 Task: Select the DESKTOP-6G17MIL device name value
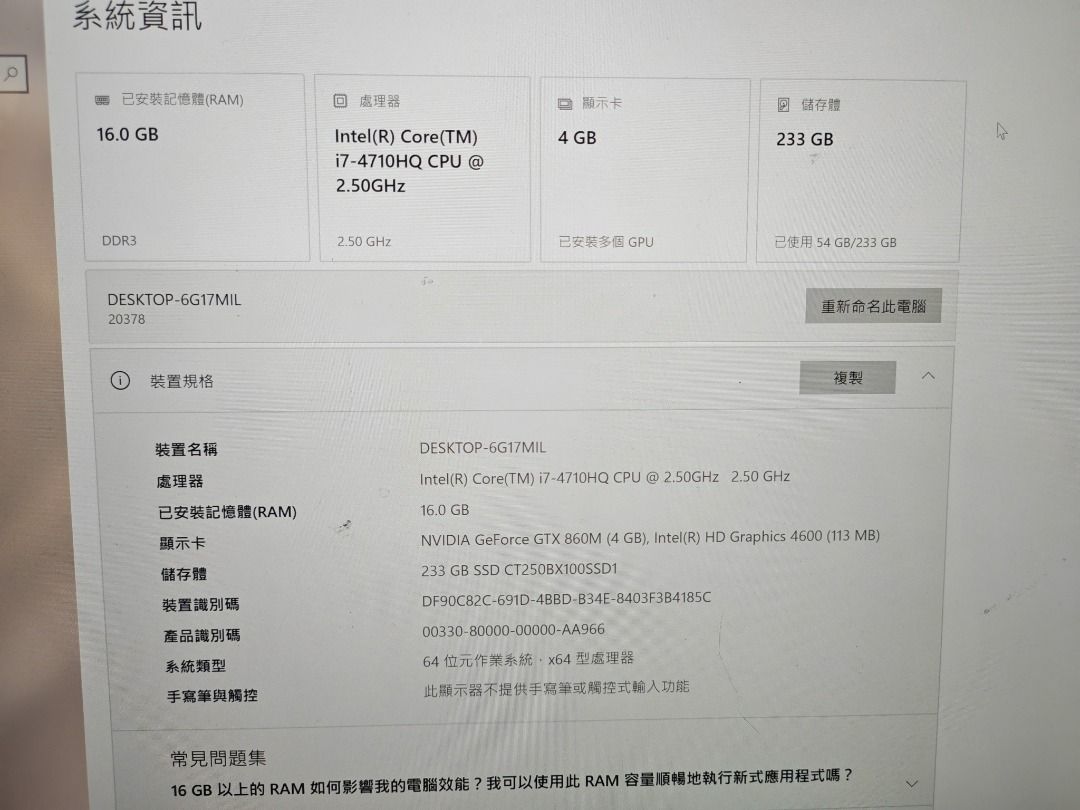[x=483, y=448]
